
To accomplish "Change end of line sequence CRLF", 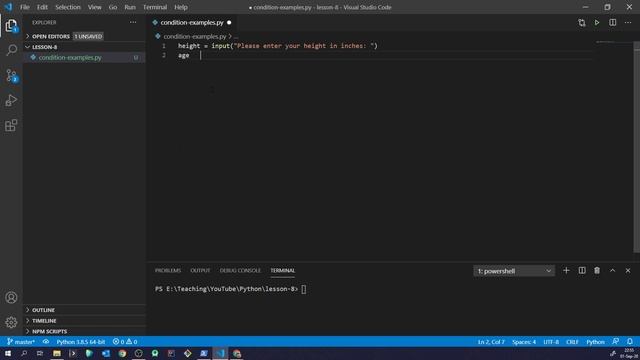I will [x=572, y=342].
